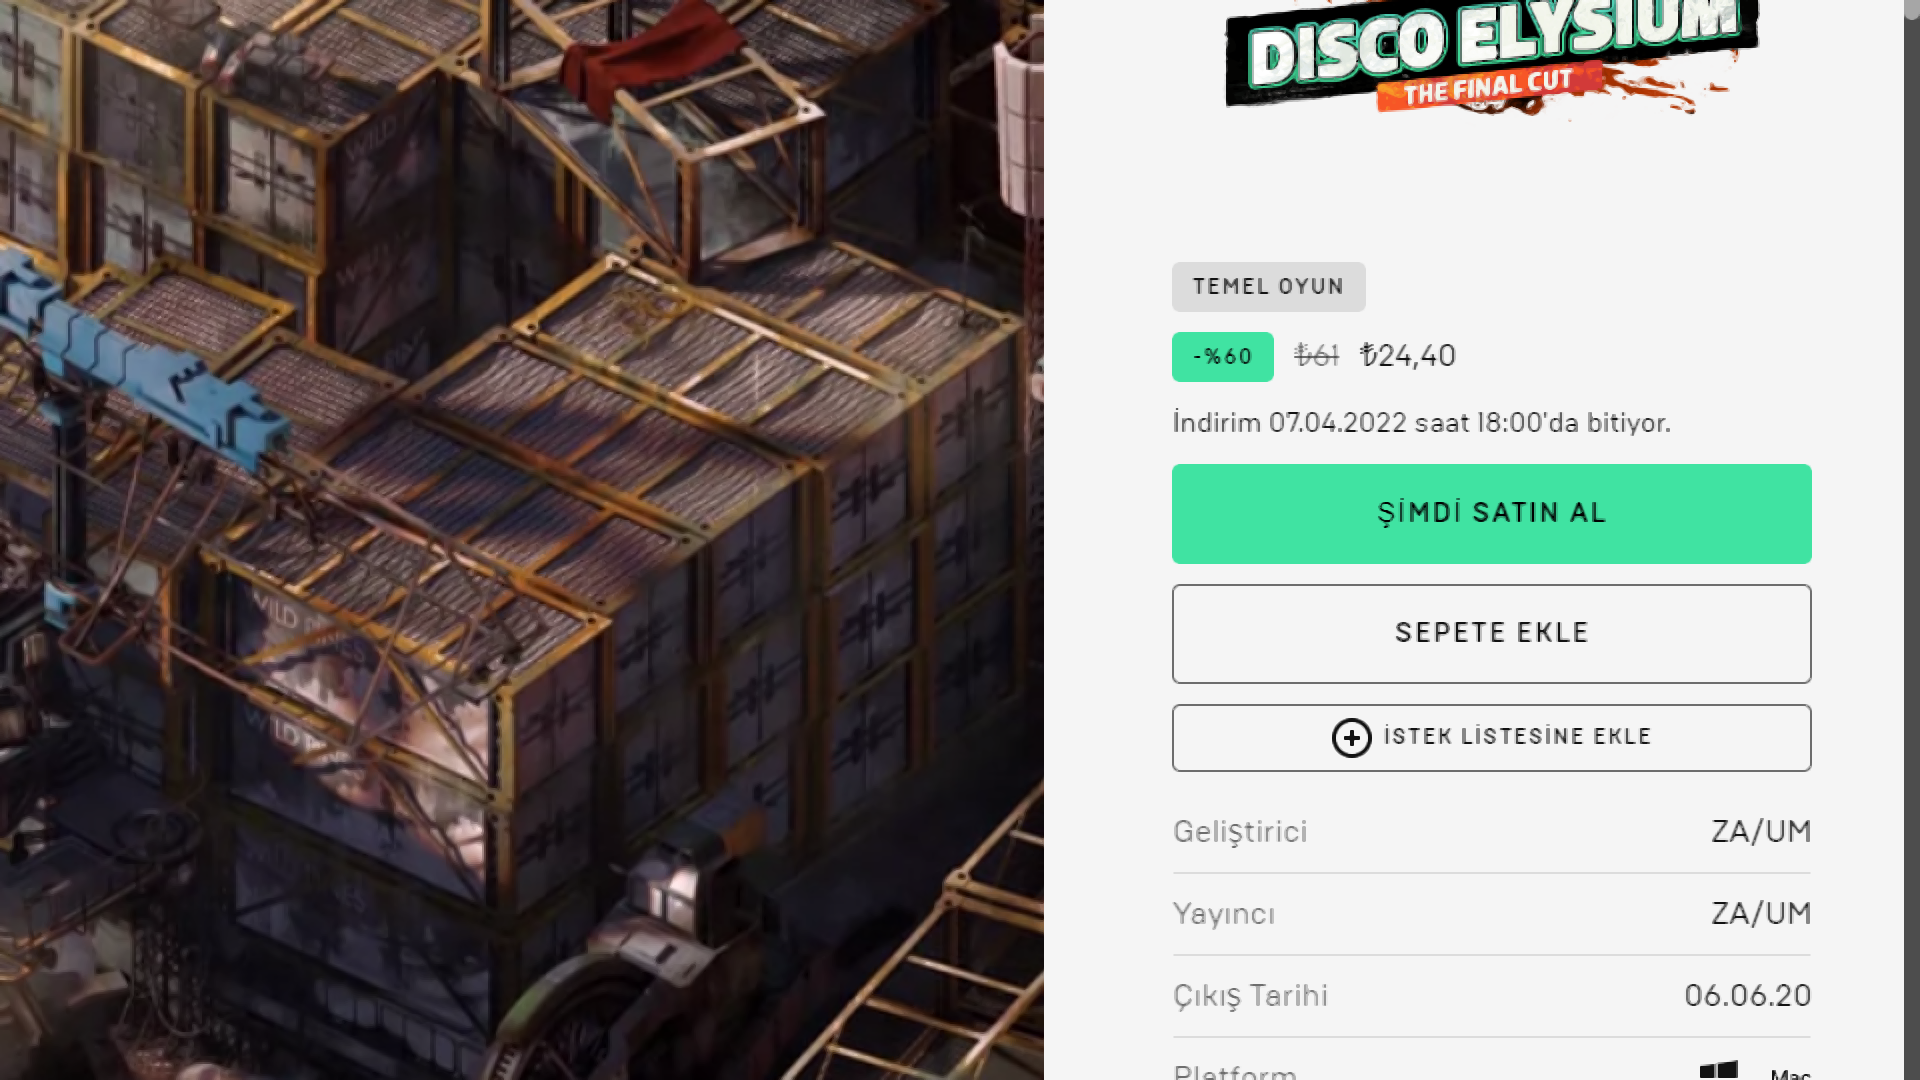
Task: Click the sale end date text
Action: [1421, 423]
